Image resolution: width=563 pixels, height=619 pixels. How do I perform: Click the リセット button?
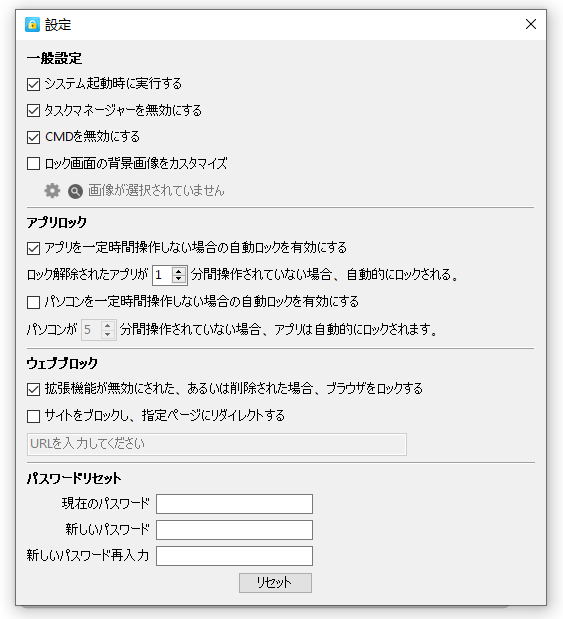tap(275, 583)
